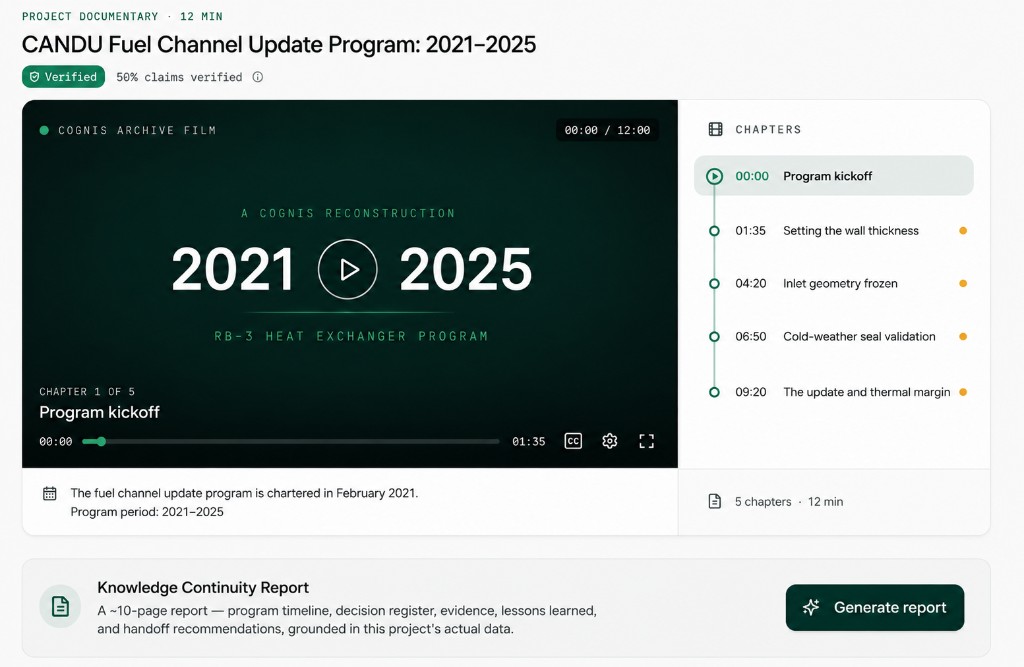Click orange dot on Inlet geometry chapter

coord(963,284)
